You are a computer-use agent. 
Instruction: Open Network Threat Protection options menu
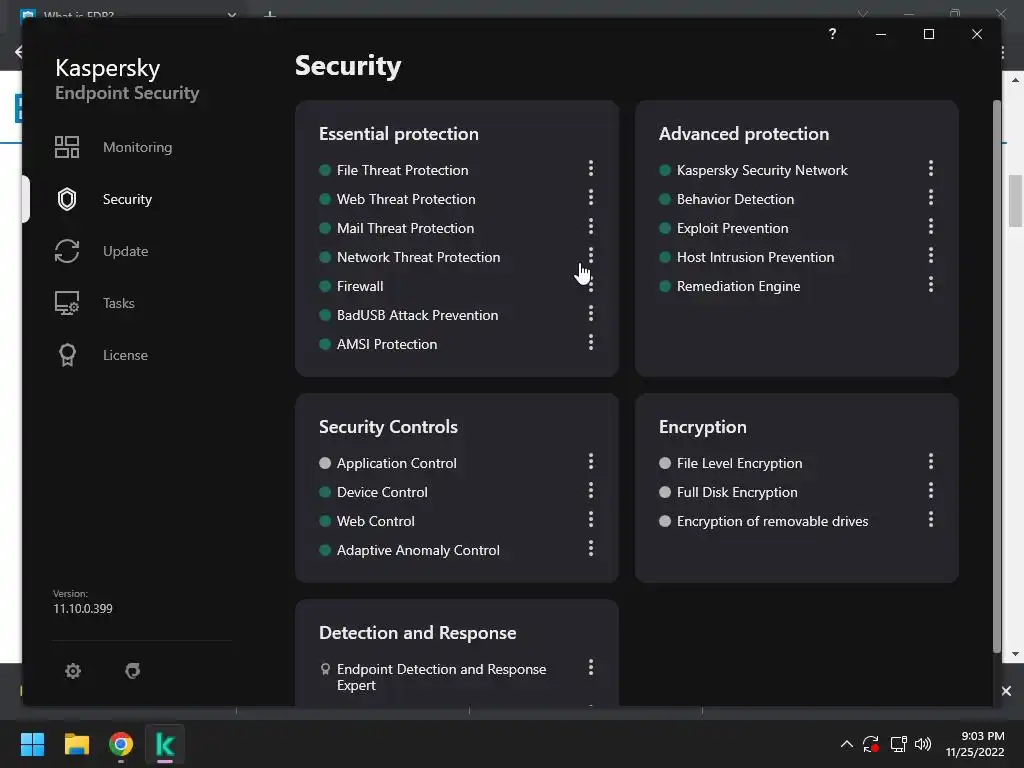click(x=591, y=254)
